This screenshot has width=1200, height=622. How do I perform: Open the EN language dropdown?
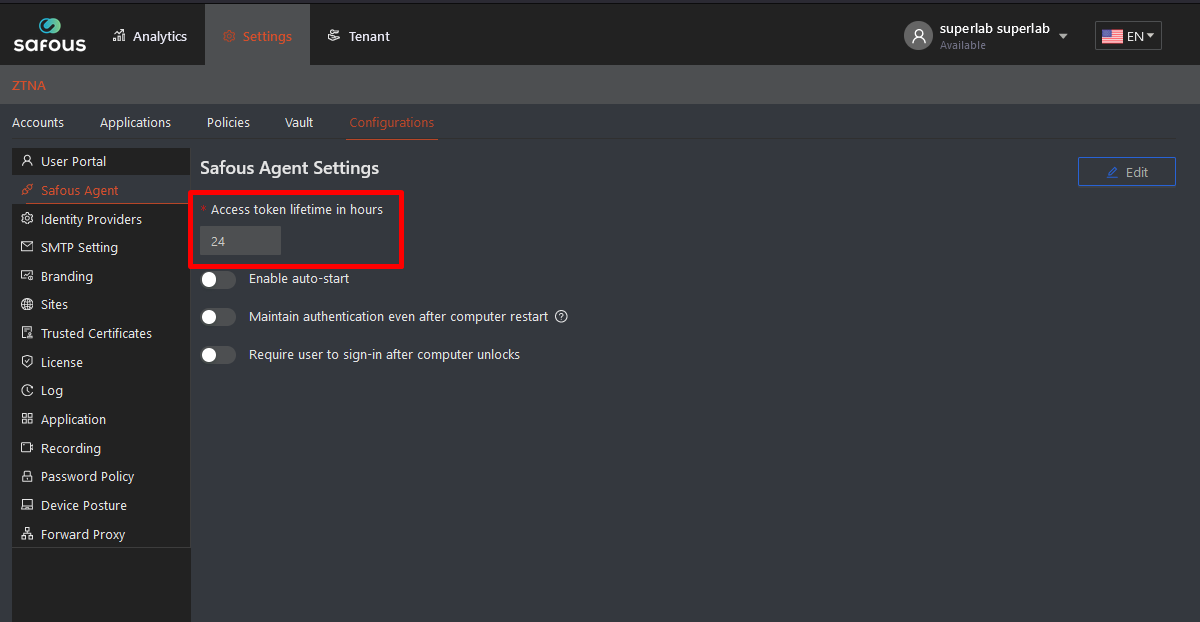click(x=1128, y=36)
